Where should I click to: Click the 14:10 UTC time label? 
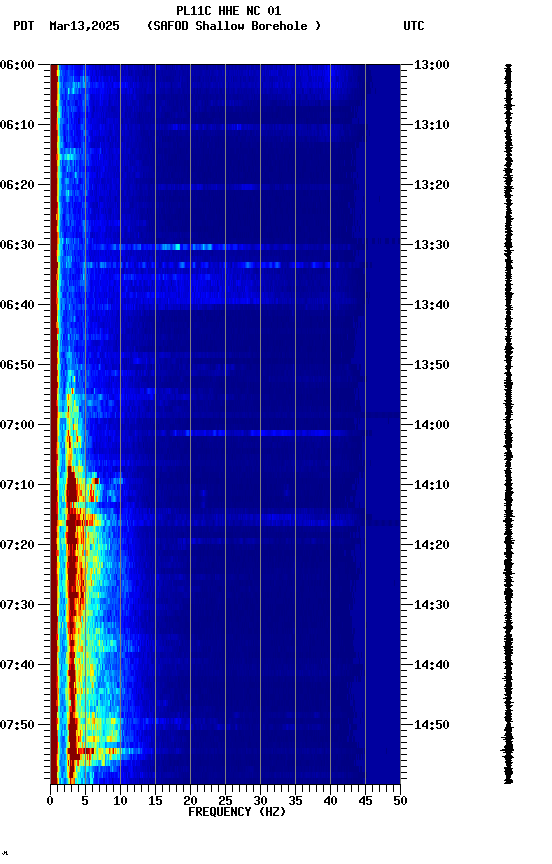click(432, 485)
